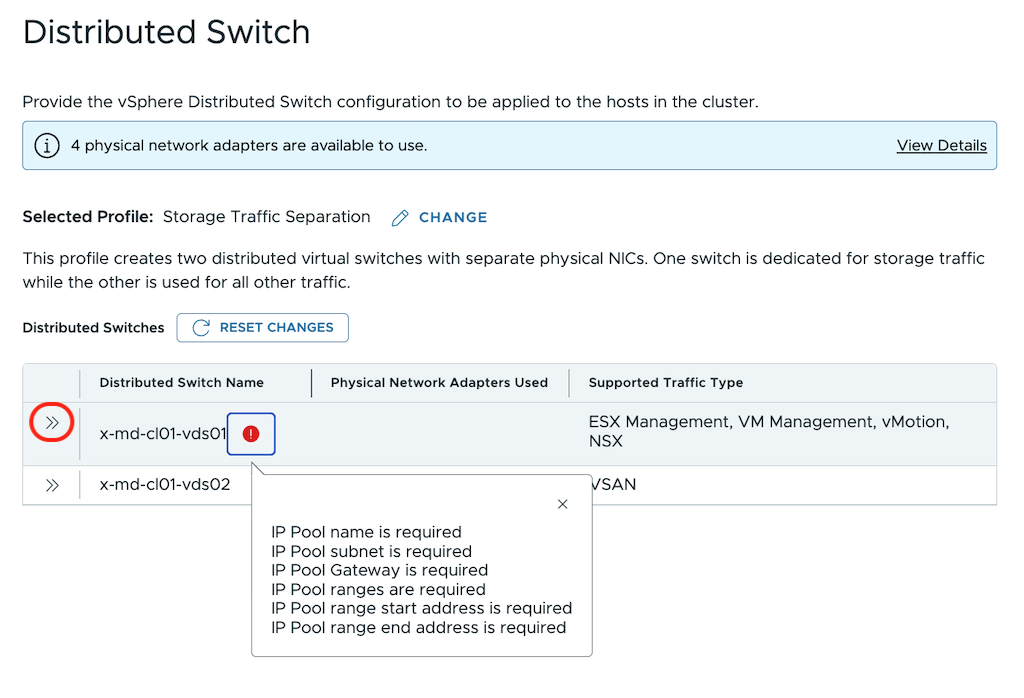
Task: Select the x-md-cl01-vds01 name cell
Action: pos(164,434)
